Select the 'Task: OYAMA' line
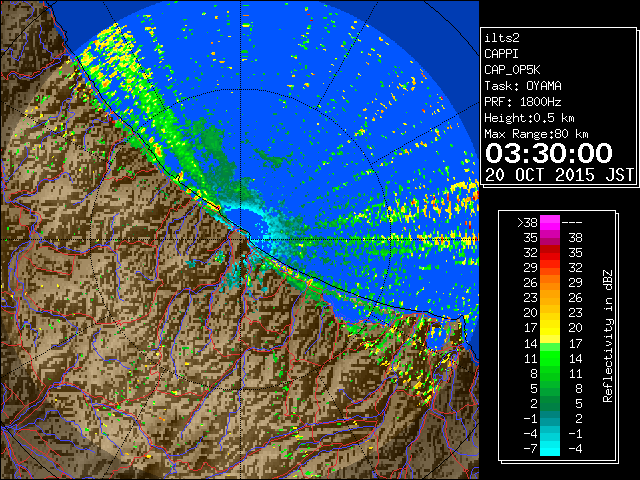 coord(523,86)
